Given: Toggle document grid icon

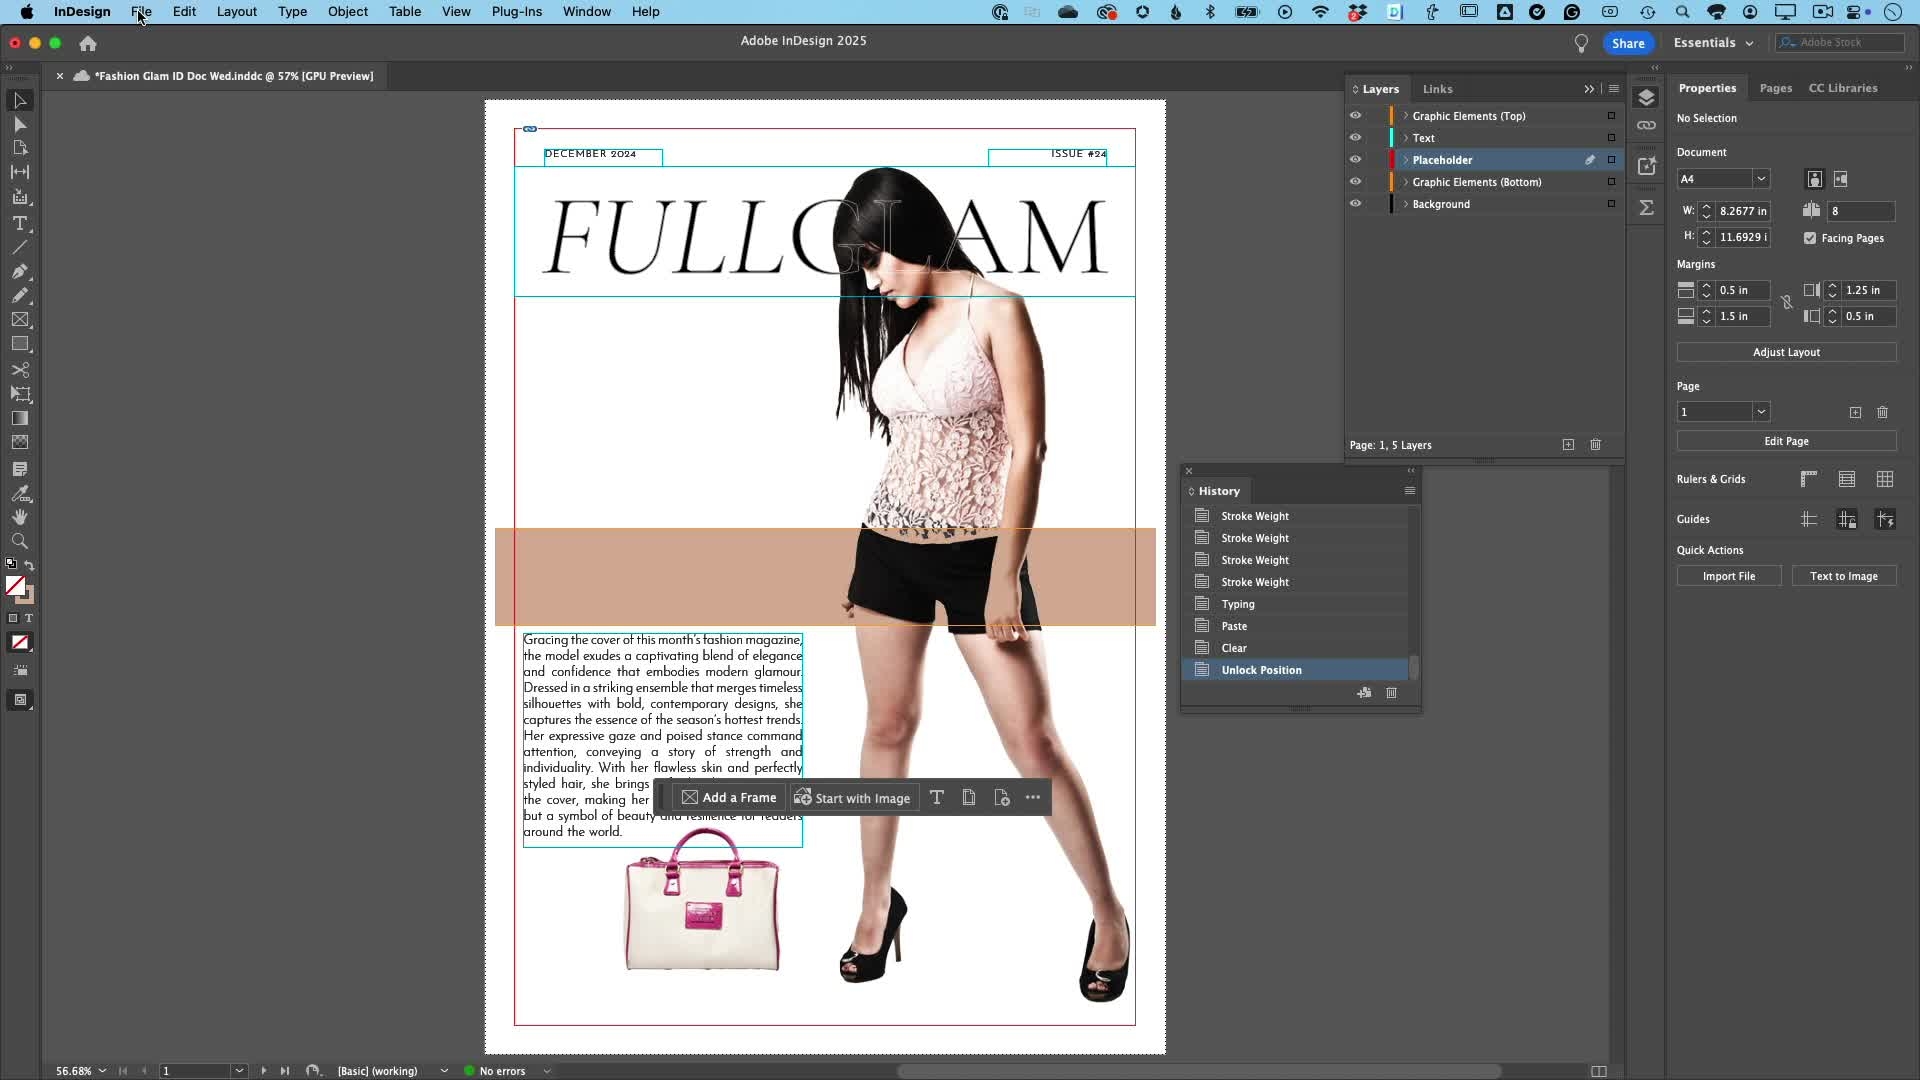Looking at the screenshot, I should [x=1885, y=479].
